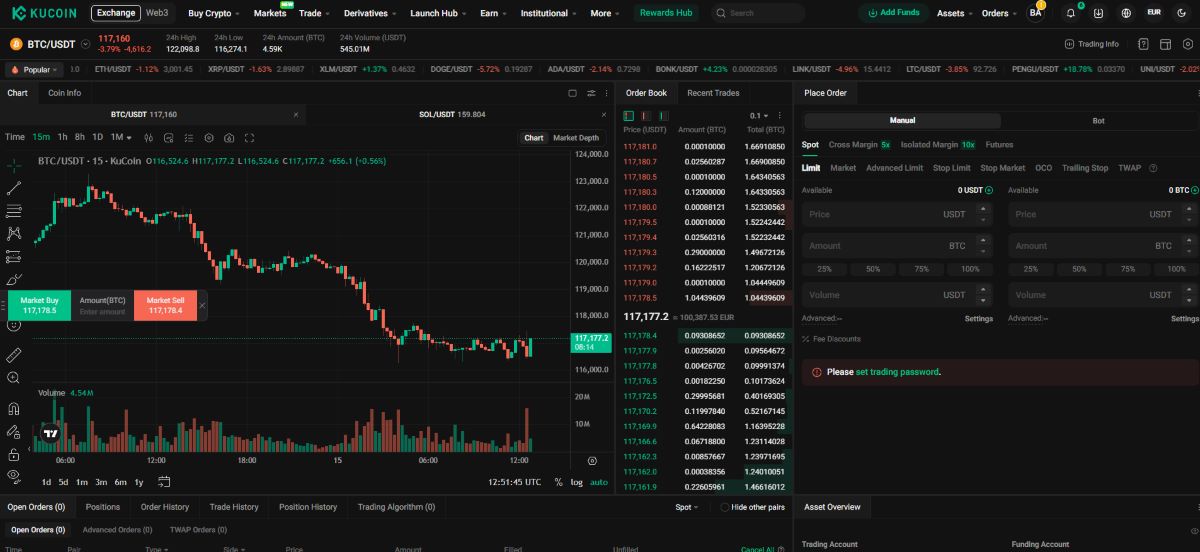Toggle log scale on chart

point(577,482)
